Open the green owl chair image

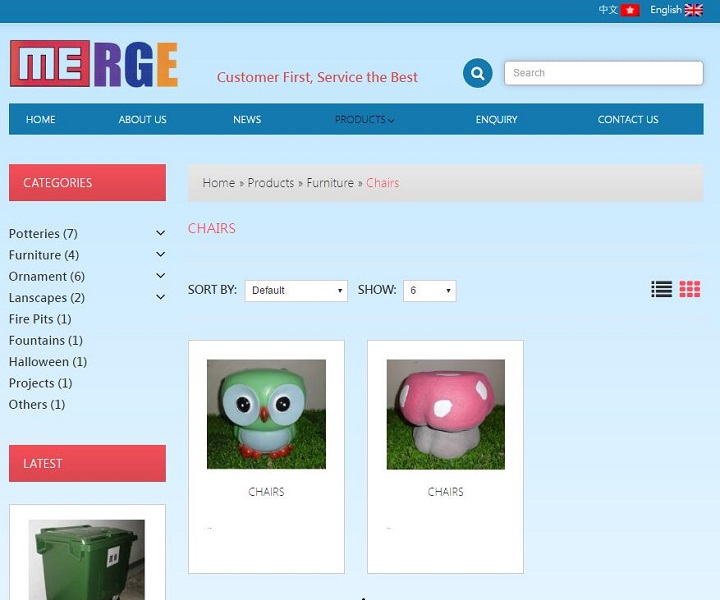pyautogui.click(x=266, y=414)
